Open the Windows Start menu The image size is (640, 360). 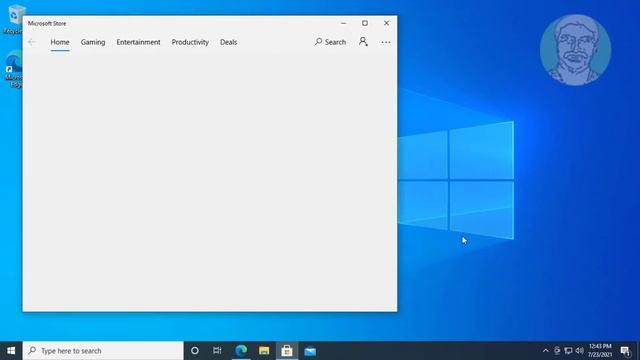(11, 351)
